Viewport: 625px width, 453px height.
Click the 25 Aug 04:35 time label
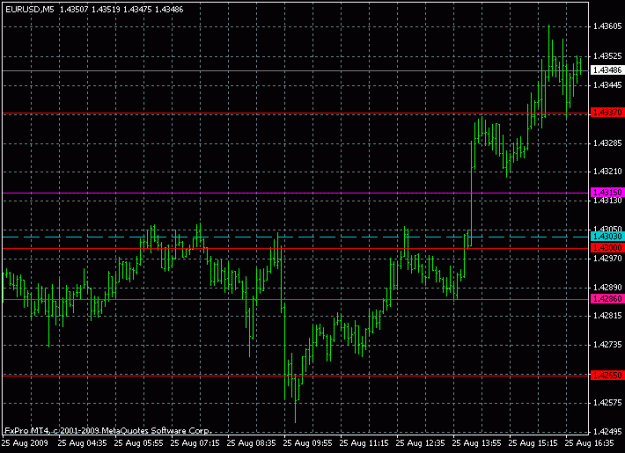click(x=82, y=443)
